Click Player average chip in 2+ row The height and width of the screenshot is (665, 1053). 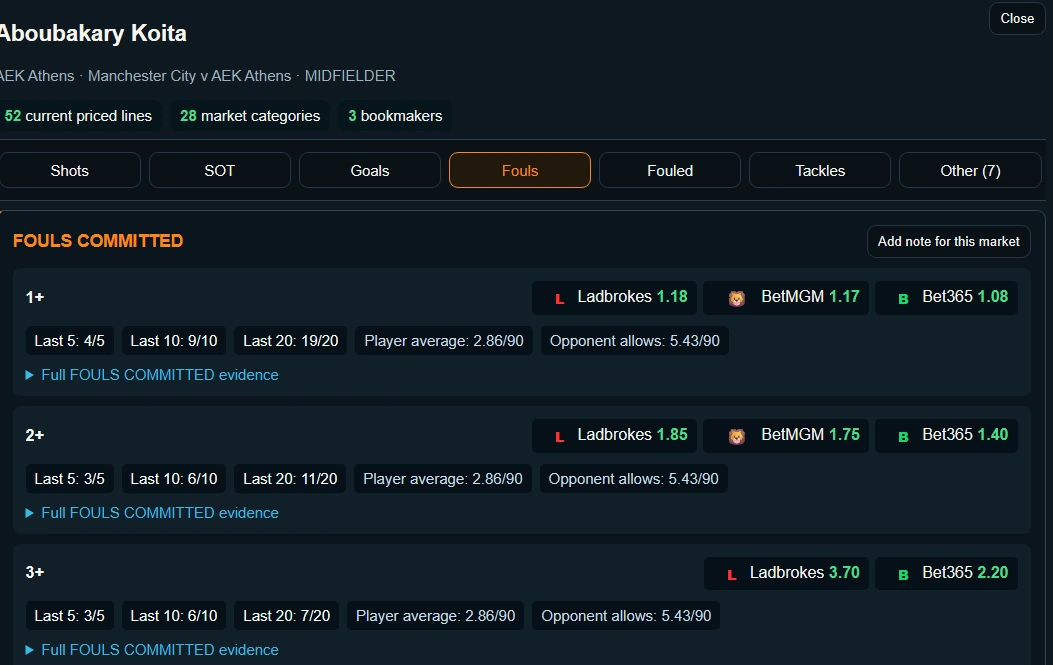pos(443,479)
